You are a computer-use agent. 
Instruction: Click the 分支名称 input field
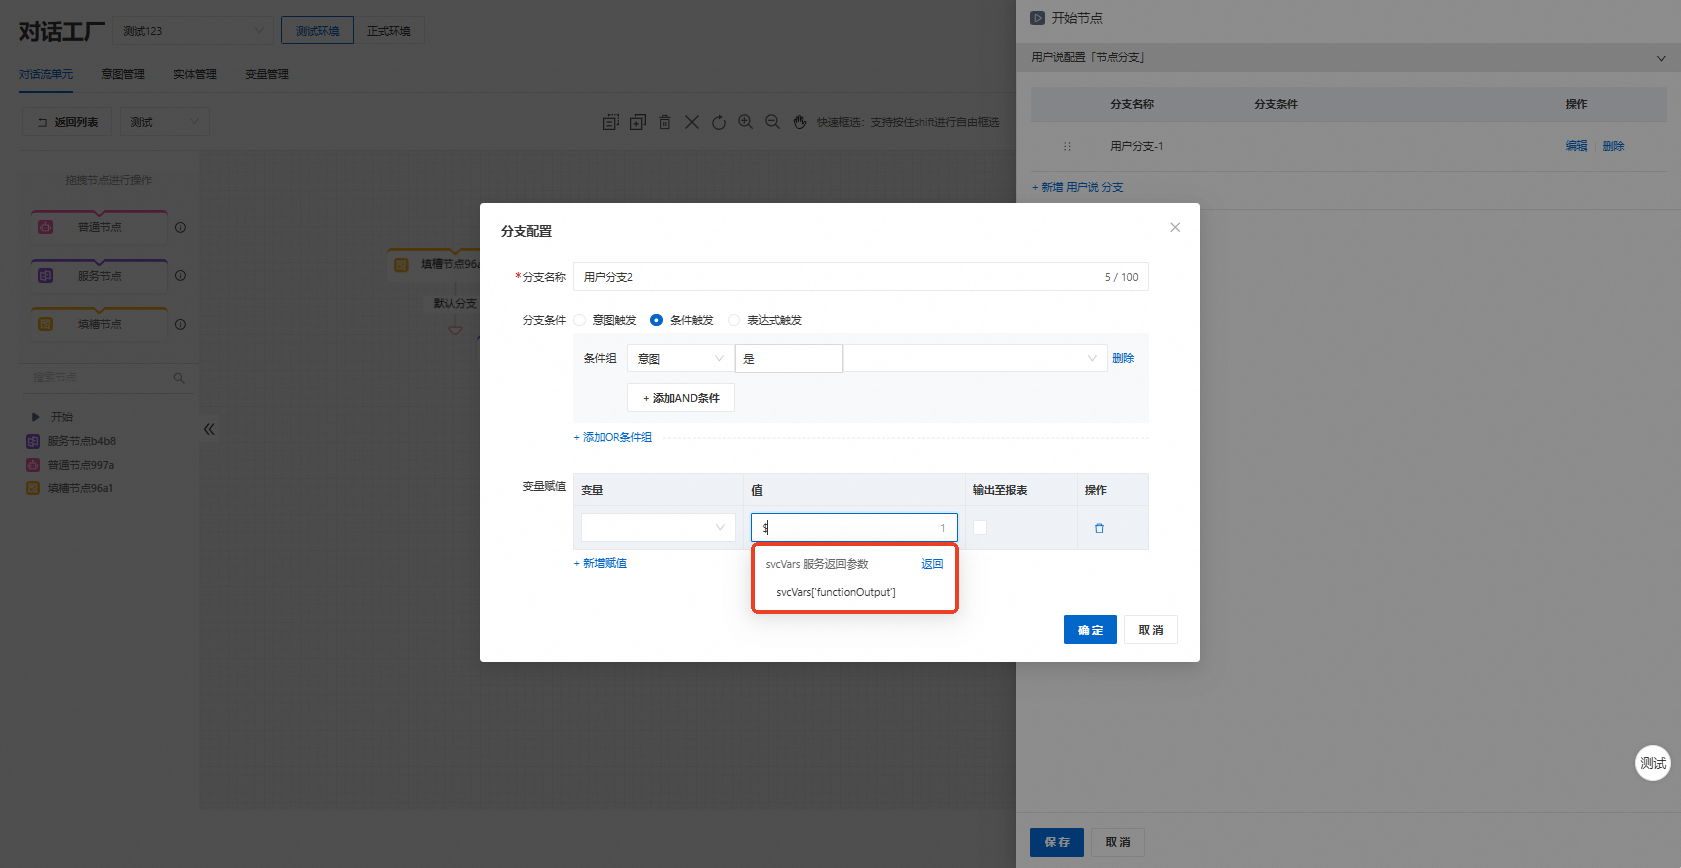click(861, 277)
